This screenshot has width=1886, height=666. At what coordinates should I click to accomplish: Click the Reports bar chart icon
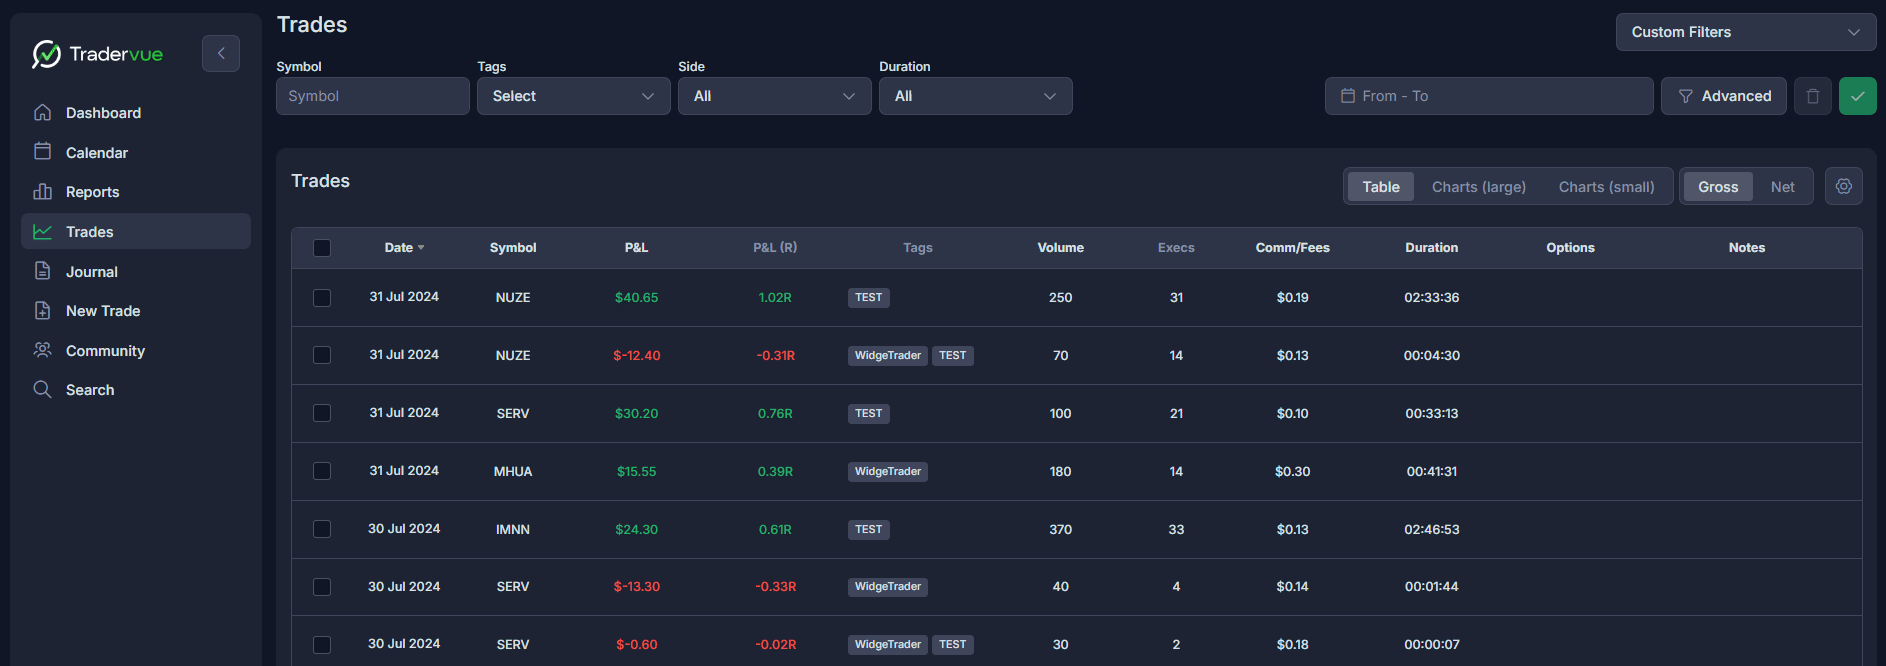click(42, 191)
